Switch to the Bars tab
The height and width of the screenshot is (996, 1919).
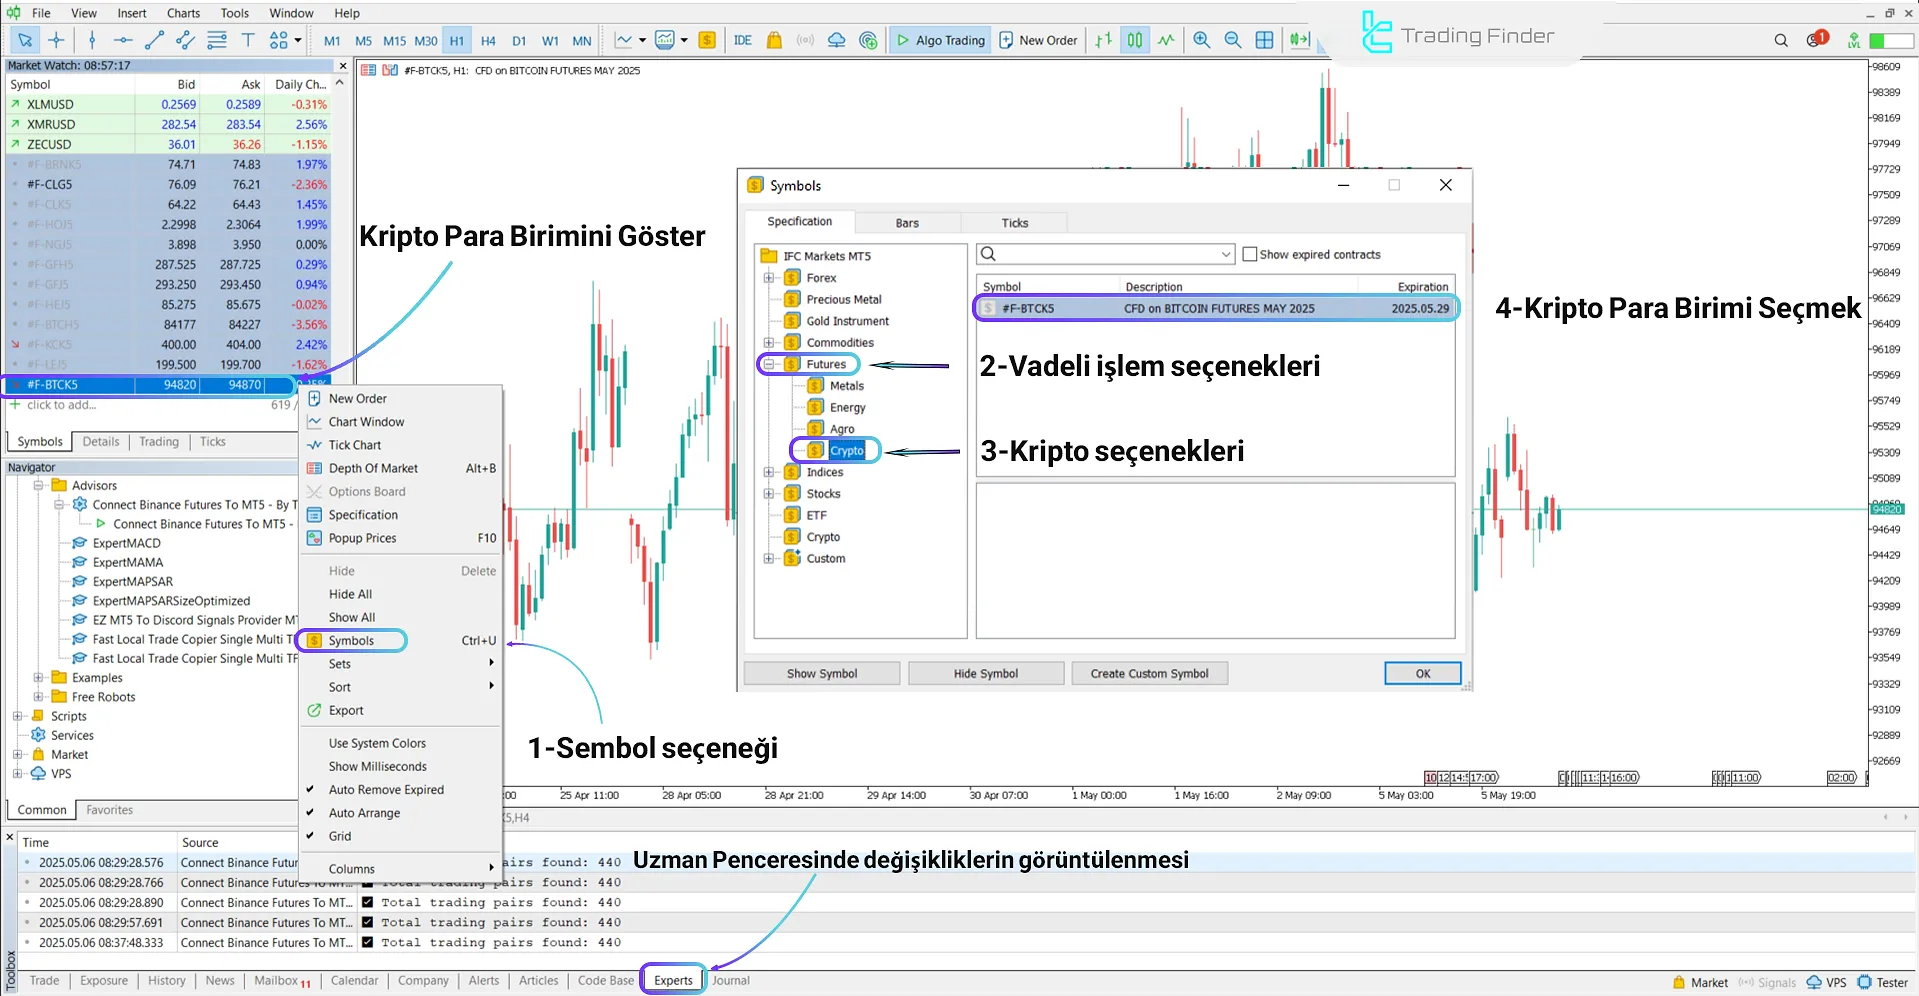tap(907, 223)
